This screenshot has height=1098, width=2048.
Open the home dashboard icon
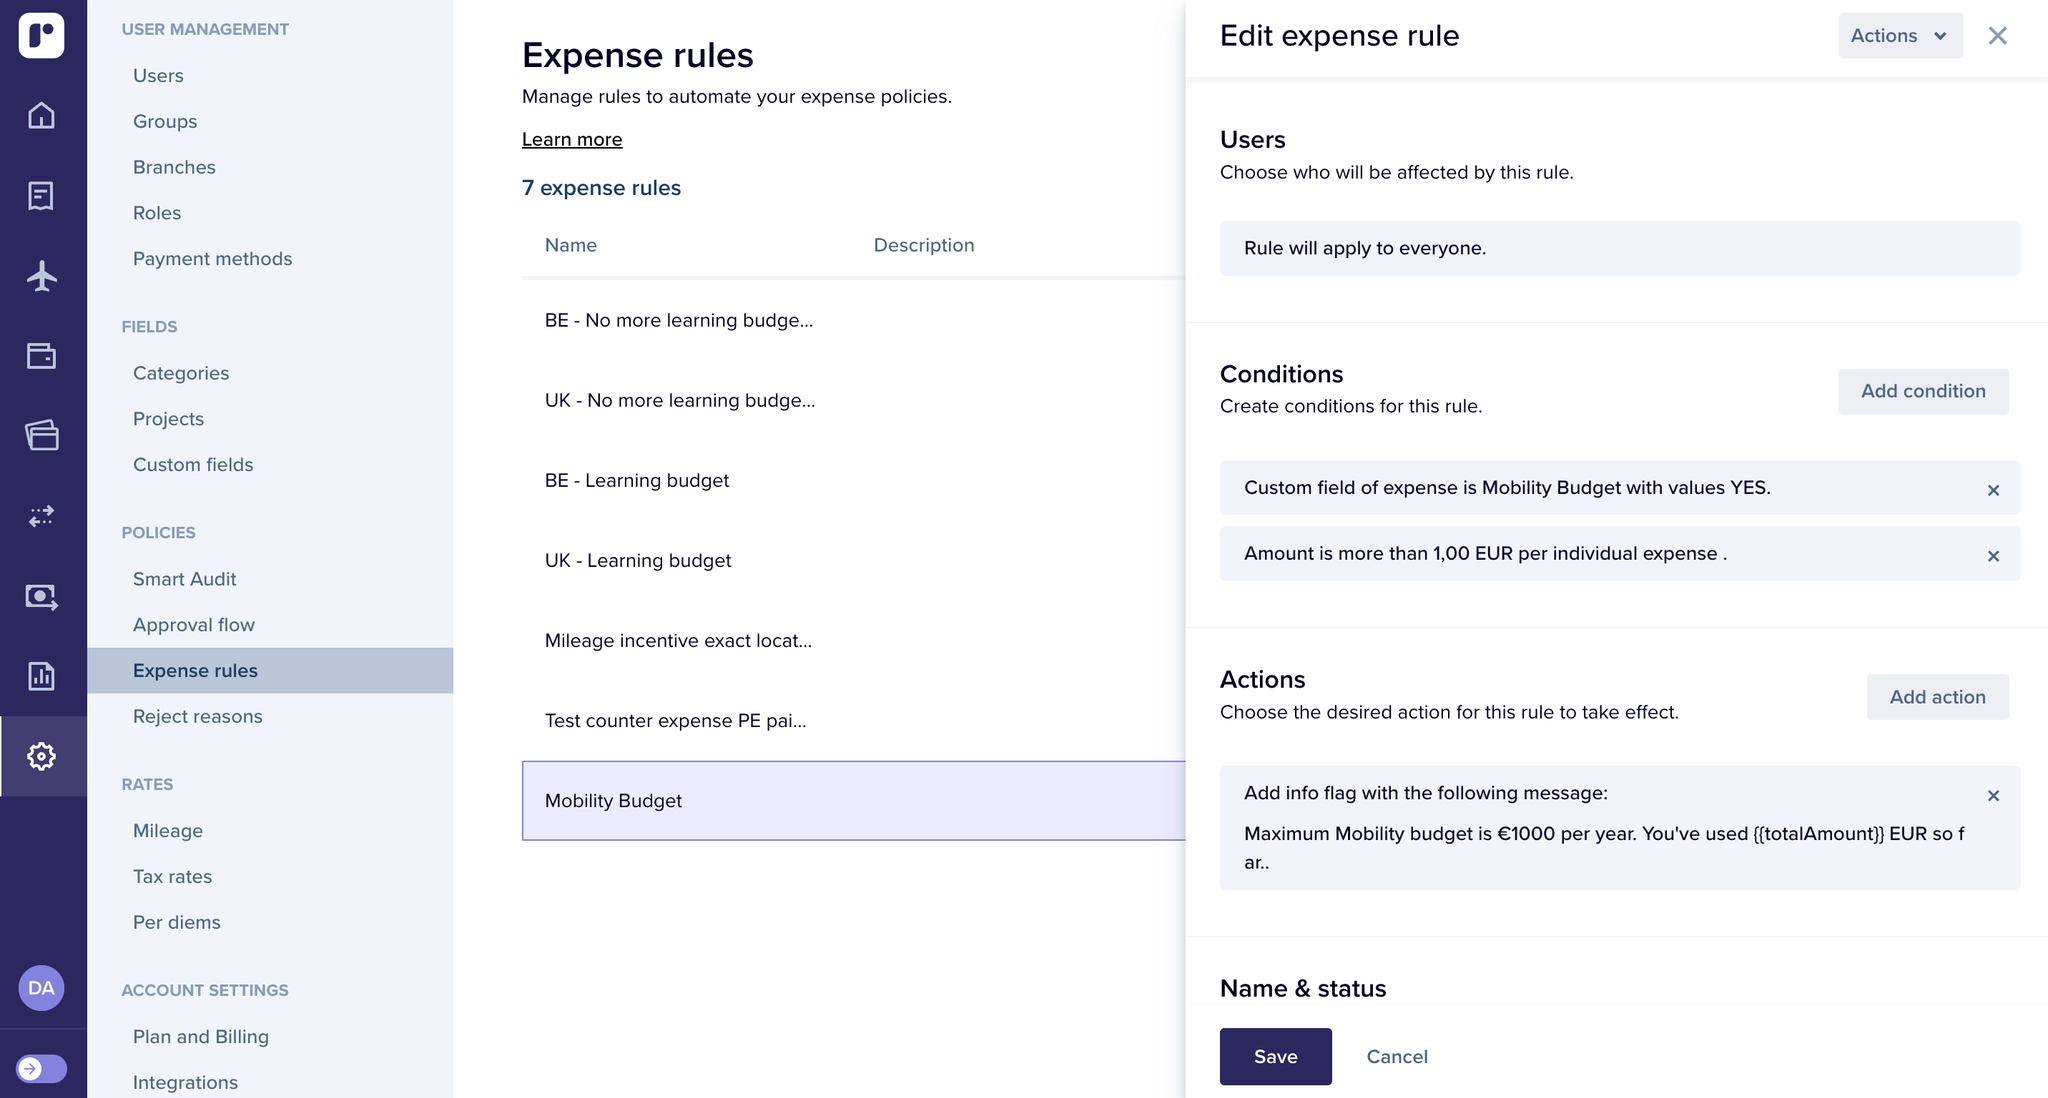pos(41,115)
